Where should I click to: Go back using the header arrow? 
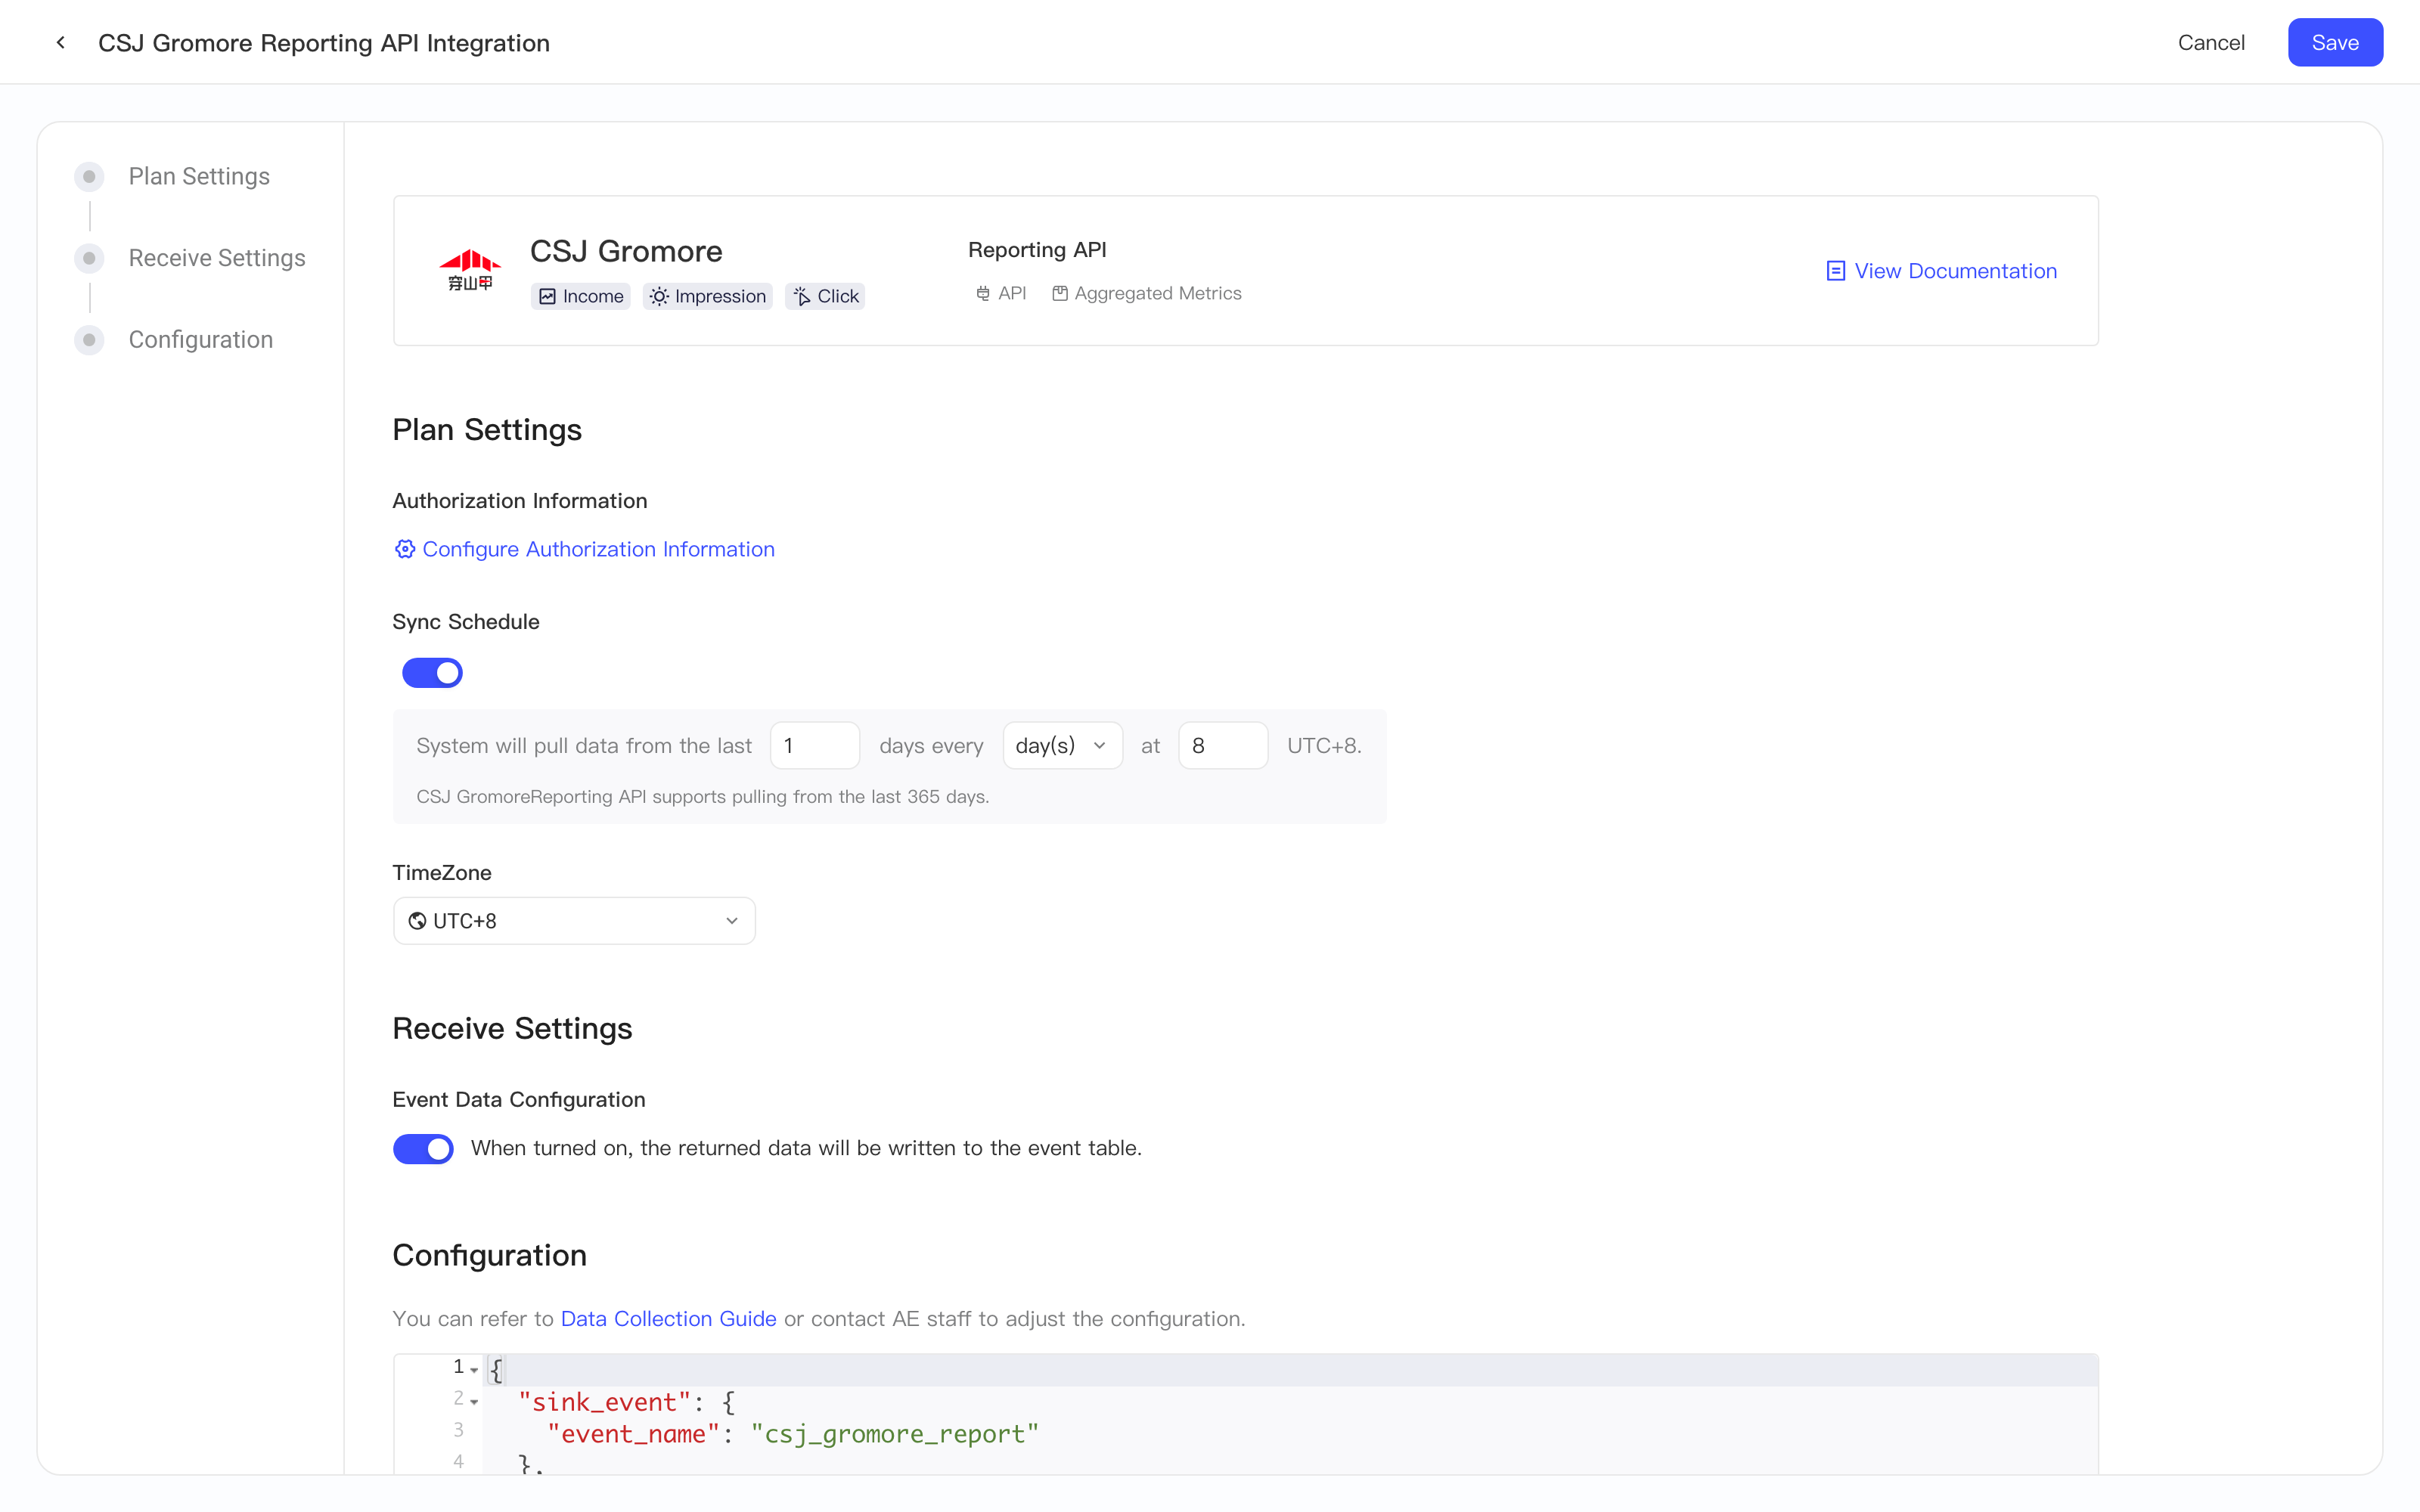point(61,42)
